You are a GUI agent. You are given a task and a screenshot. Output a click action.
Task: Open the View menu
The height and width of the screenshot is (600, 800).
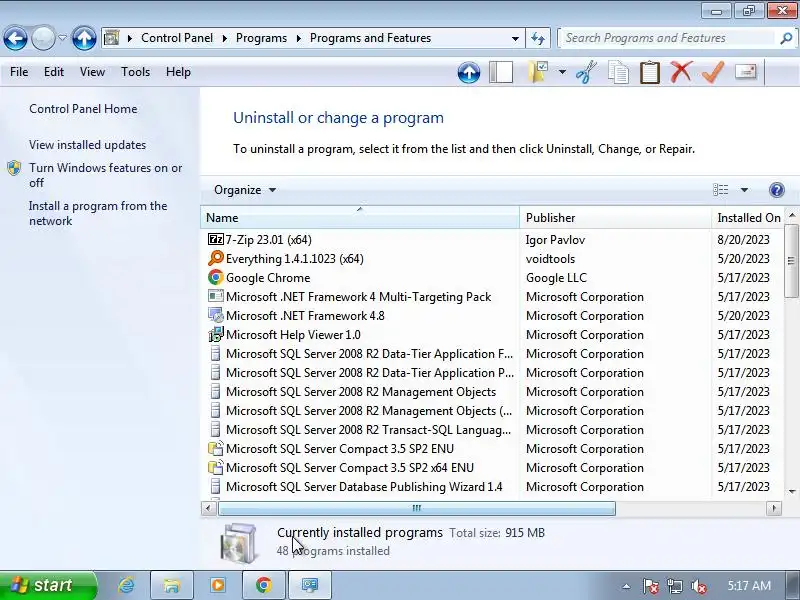tap(92, 72)
